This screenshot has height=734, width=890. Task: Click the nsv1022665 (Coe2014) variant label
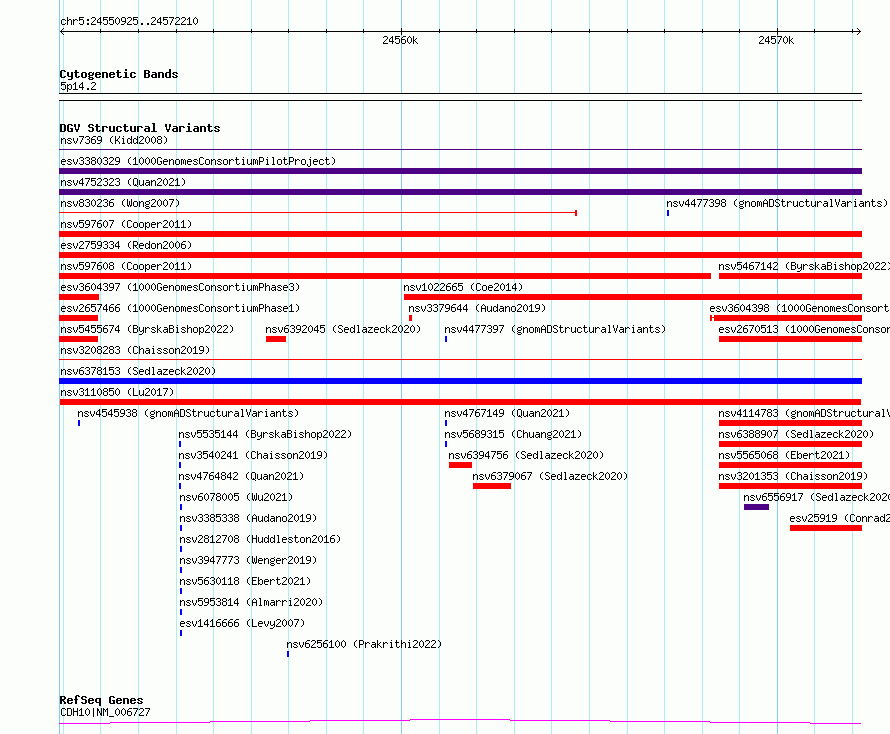(463, 287)
